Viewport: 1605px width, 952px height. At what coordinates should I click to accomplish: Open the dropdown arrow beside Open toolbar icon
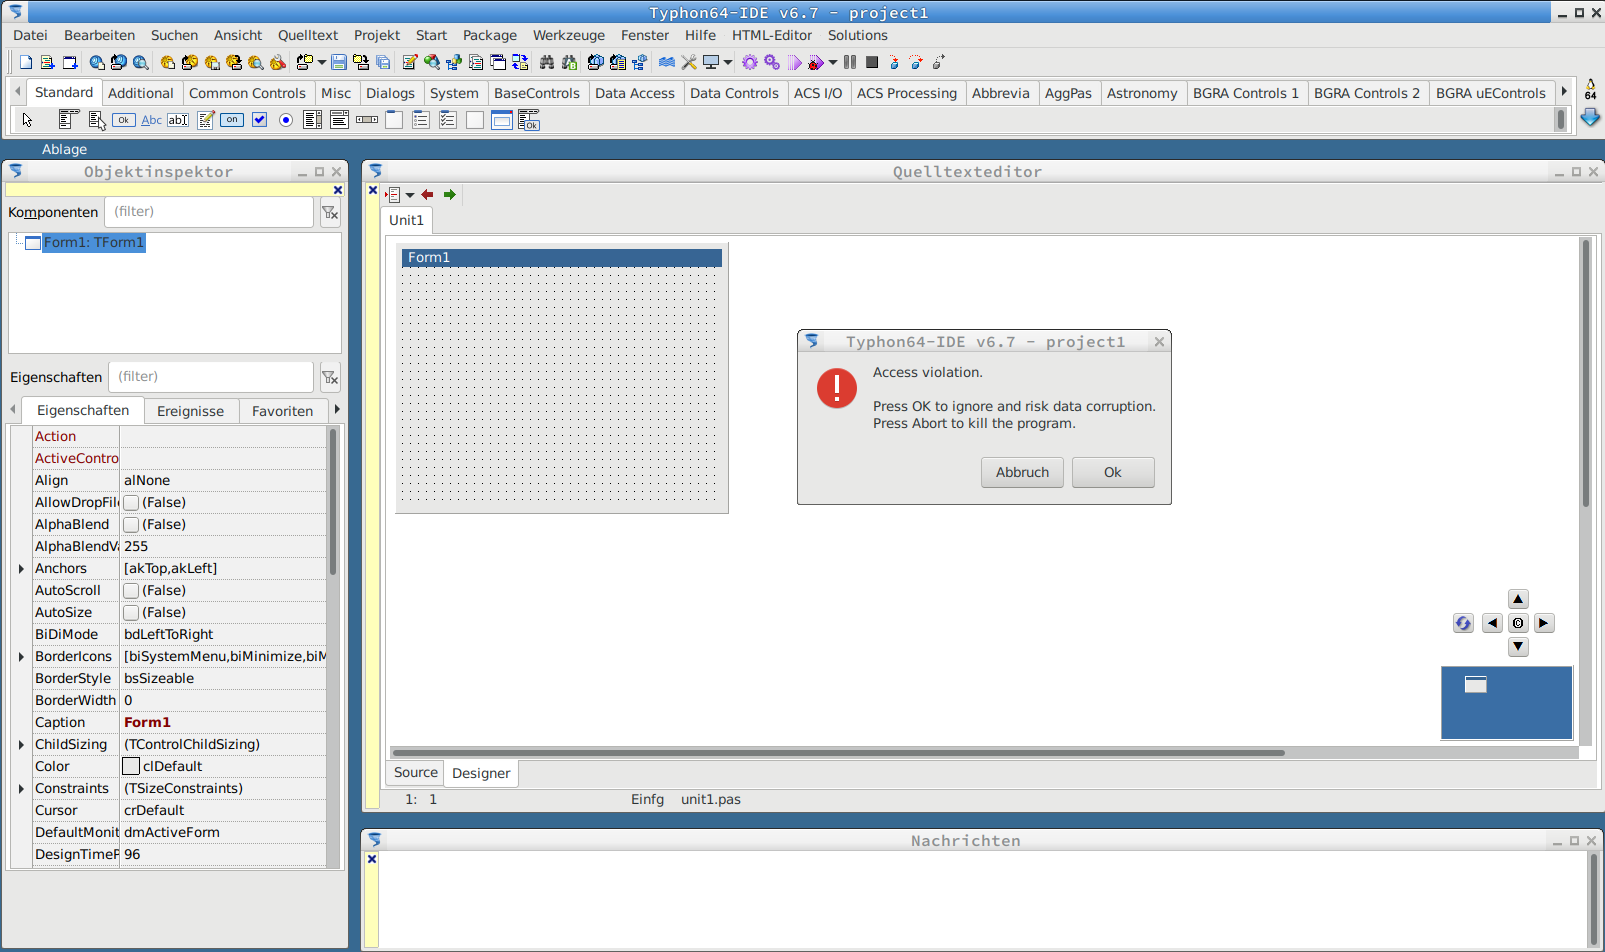(322, 62)
